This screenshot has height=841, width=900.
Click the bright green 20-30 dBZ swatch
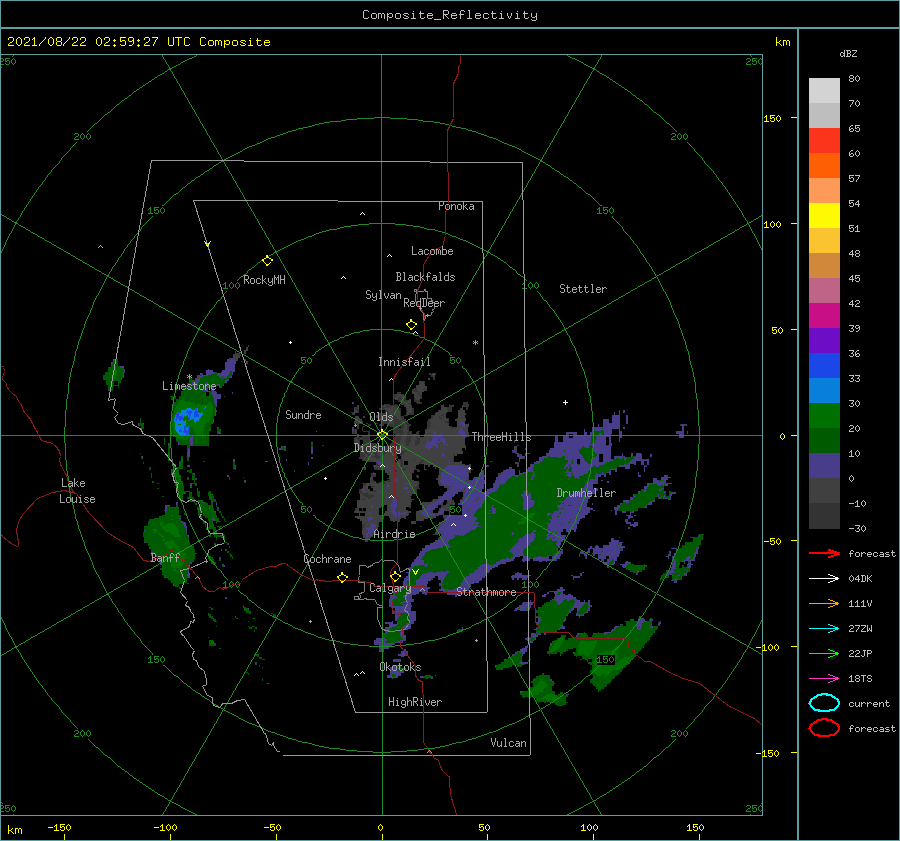[824, 416]
